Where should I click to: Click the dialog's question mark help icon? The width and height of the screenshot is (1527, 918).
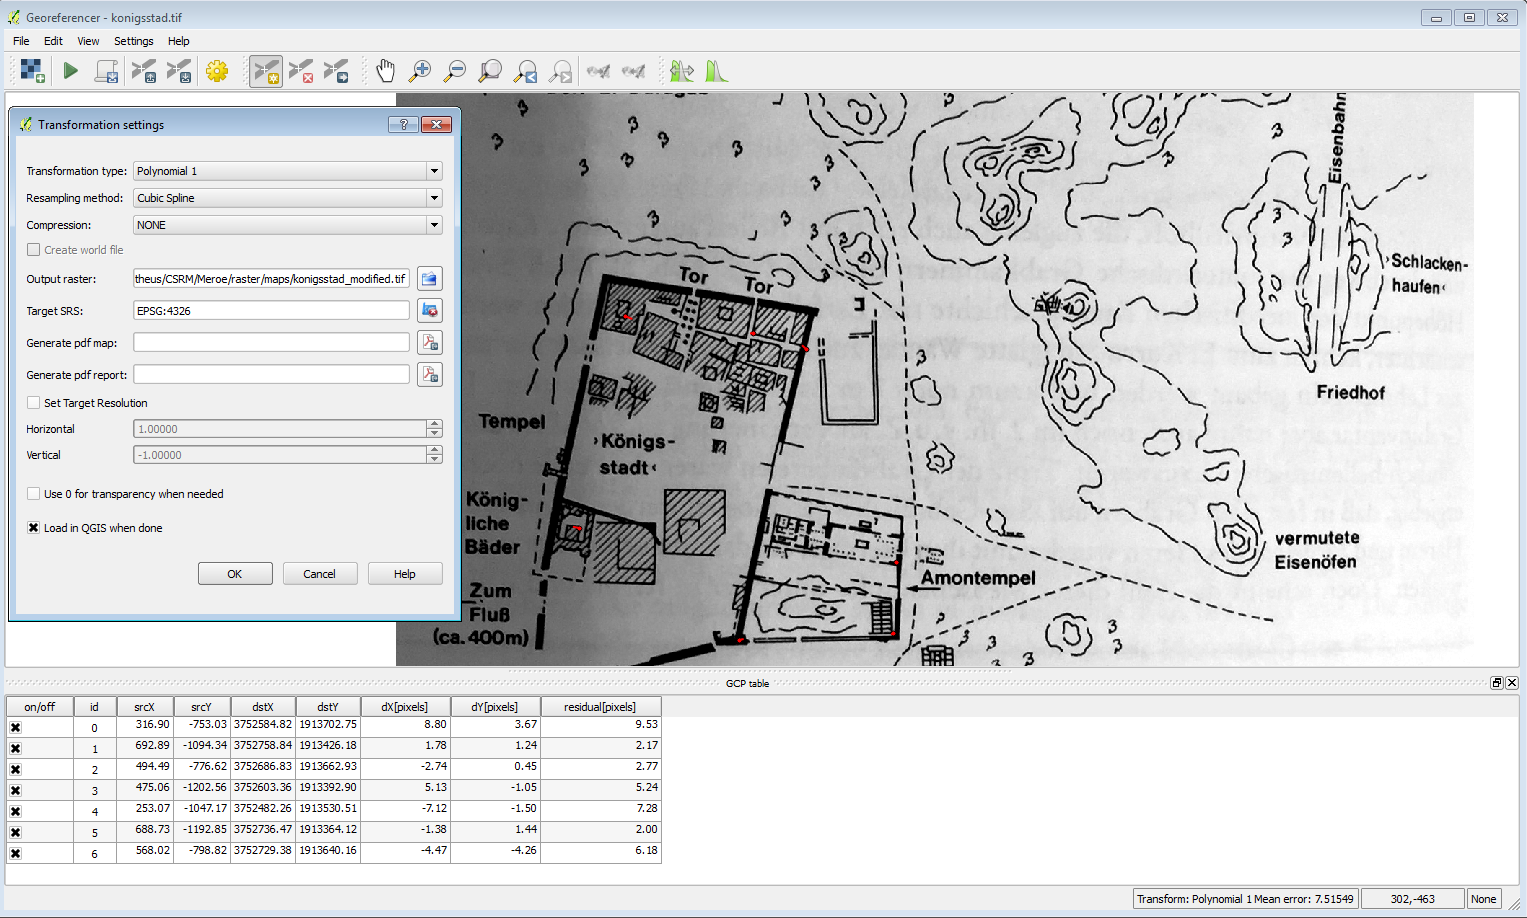[x=403, y=124]
